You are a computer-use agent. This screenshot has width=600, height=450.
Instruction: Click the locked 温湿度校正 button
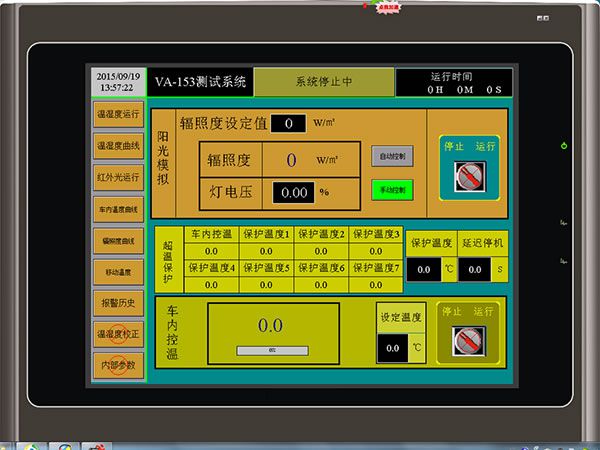point(119,334)
